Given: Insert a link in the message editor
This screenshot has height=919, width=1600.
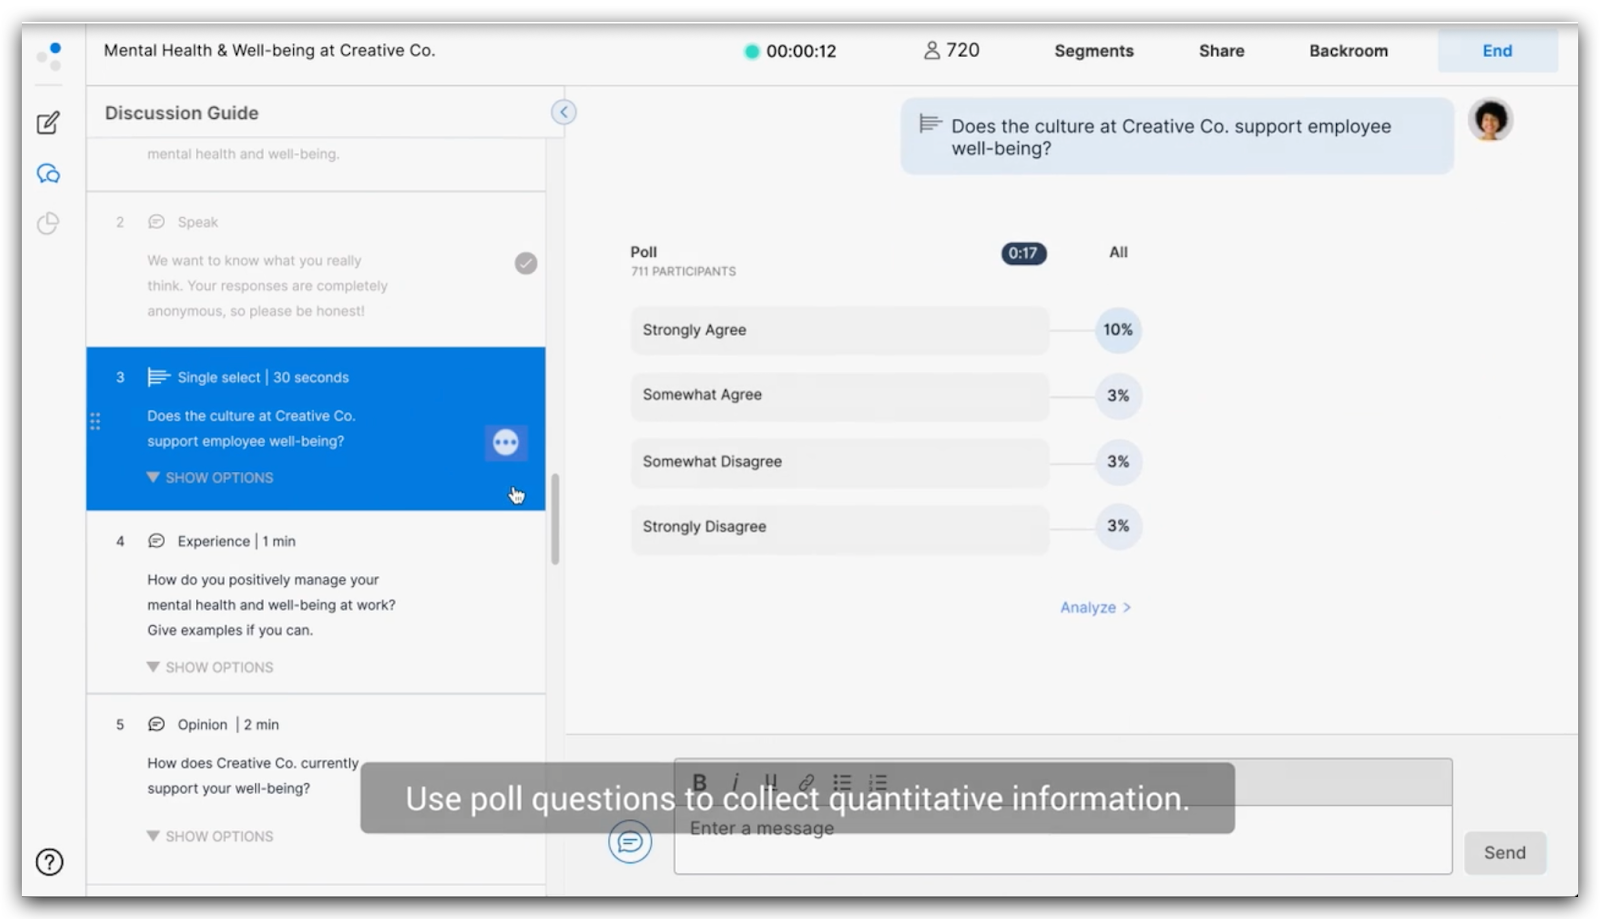Looking at the screenshot, I should [x=806, y=781].
